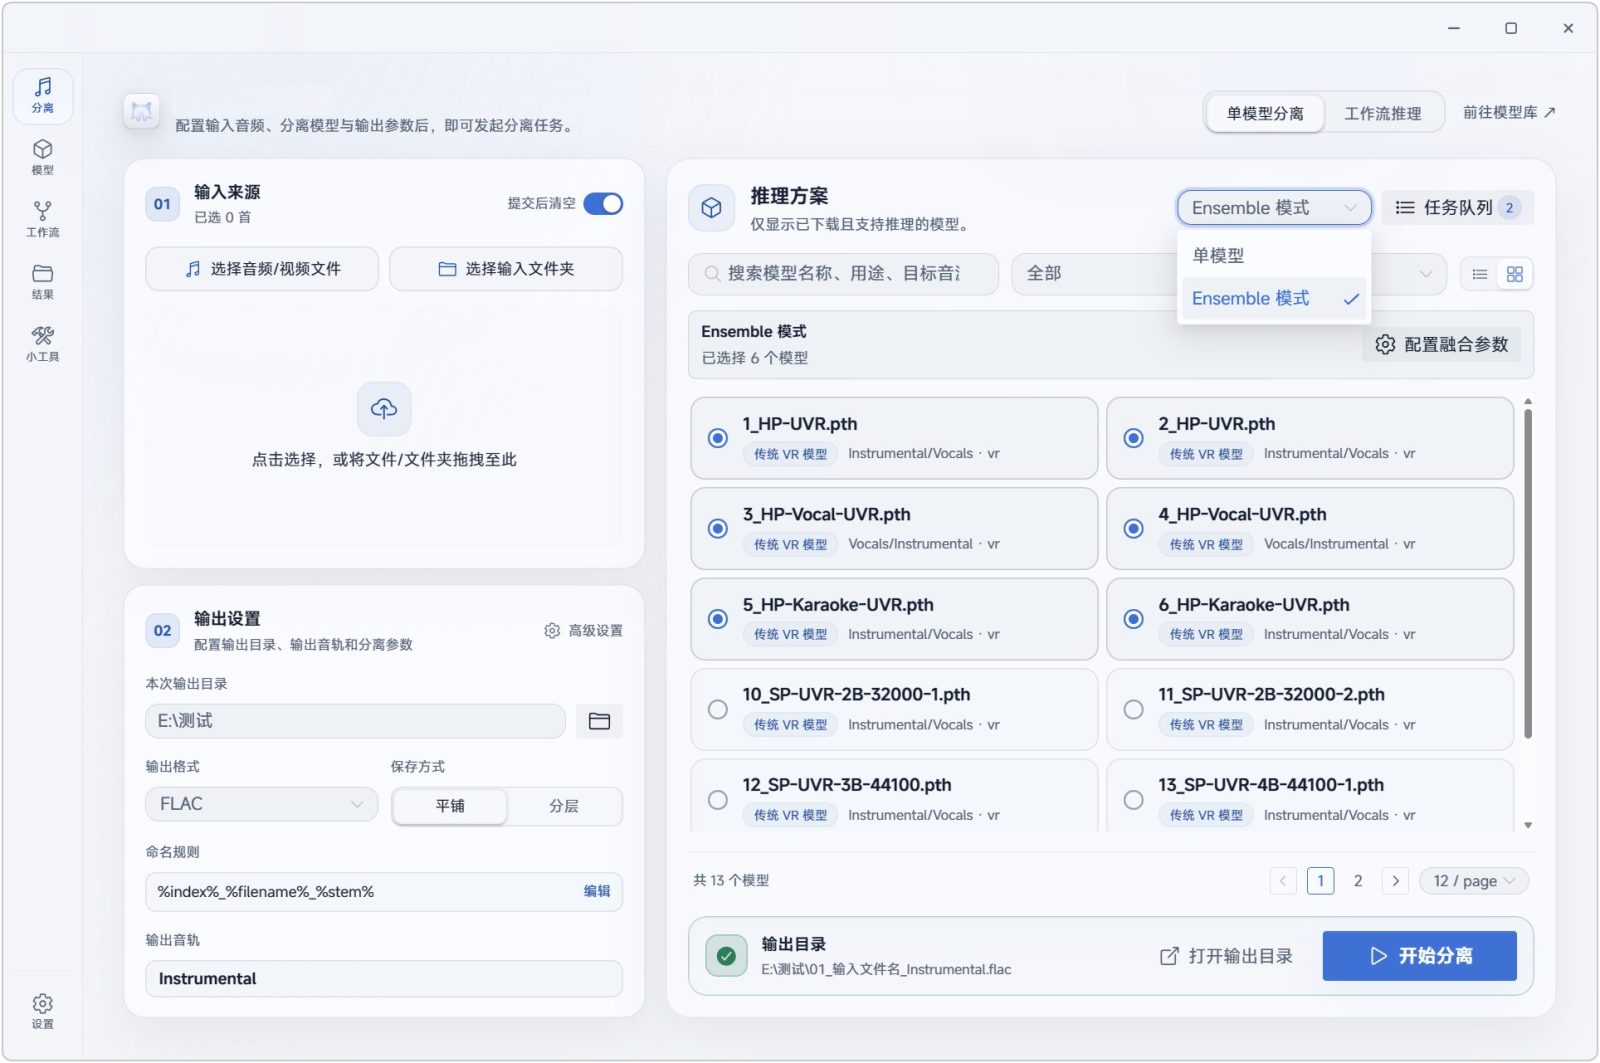Click the search magnifier icon
1600x1063 pixels.
712,274
